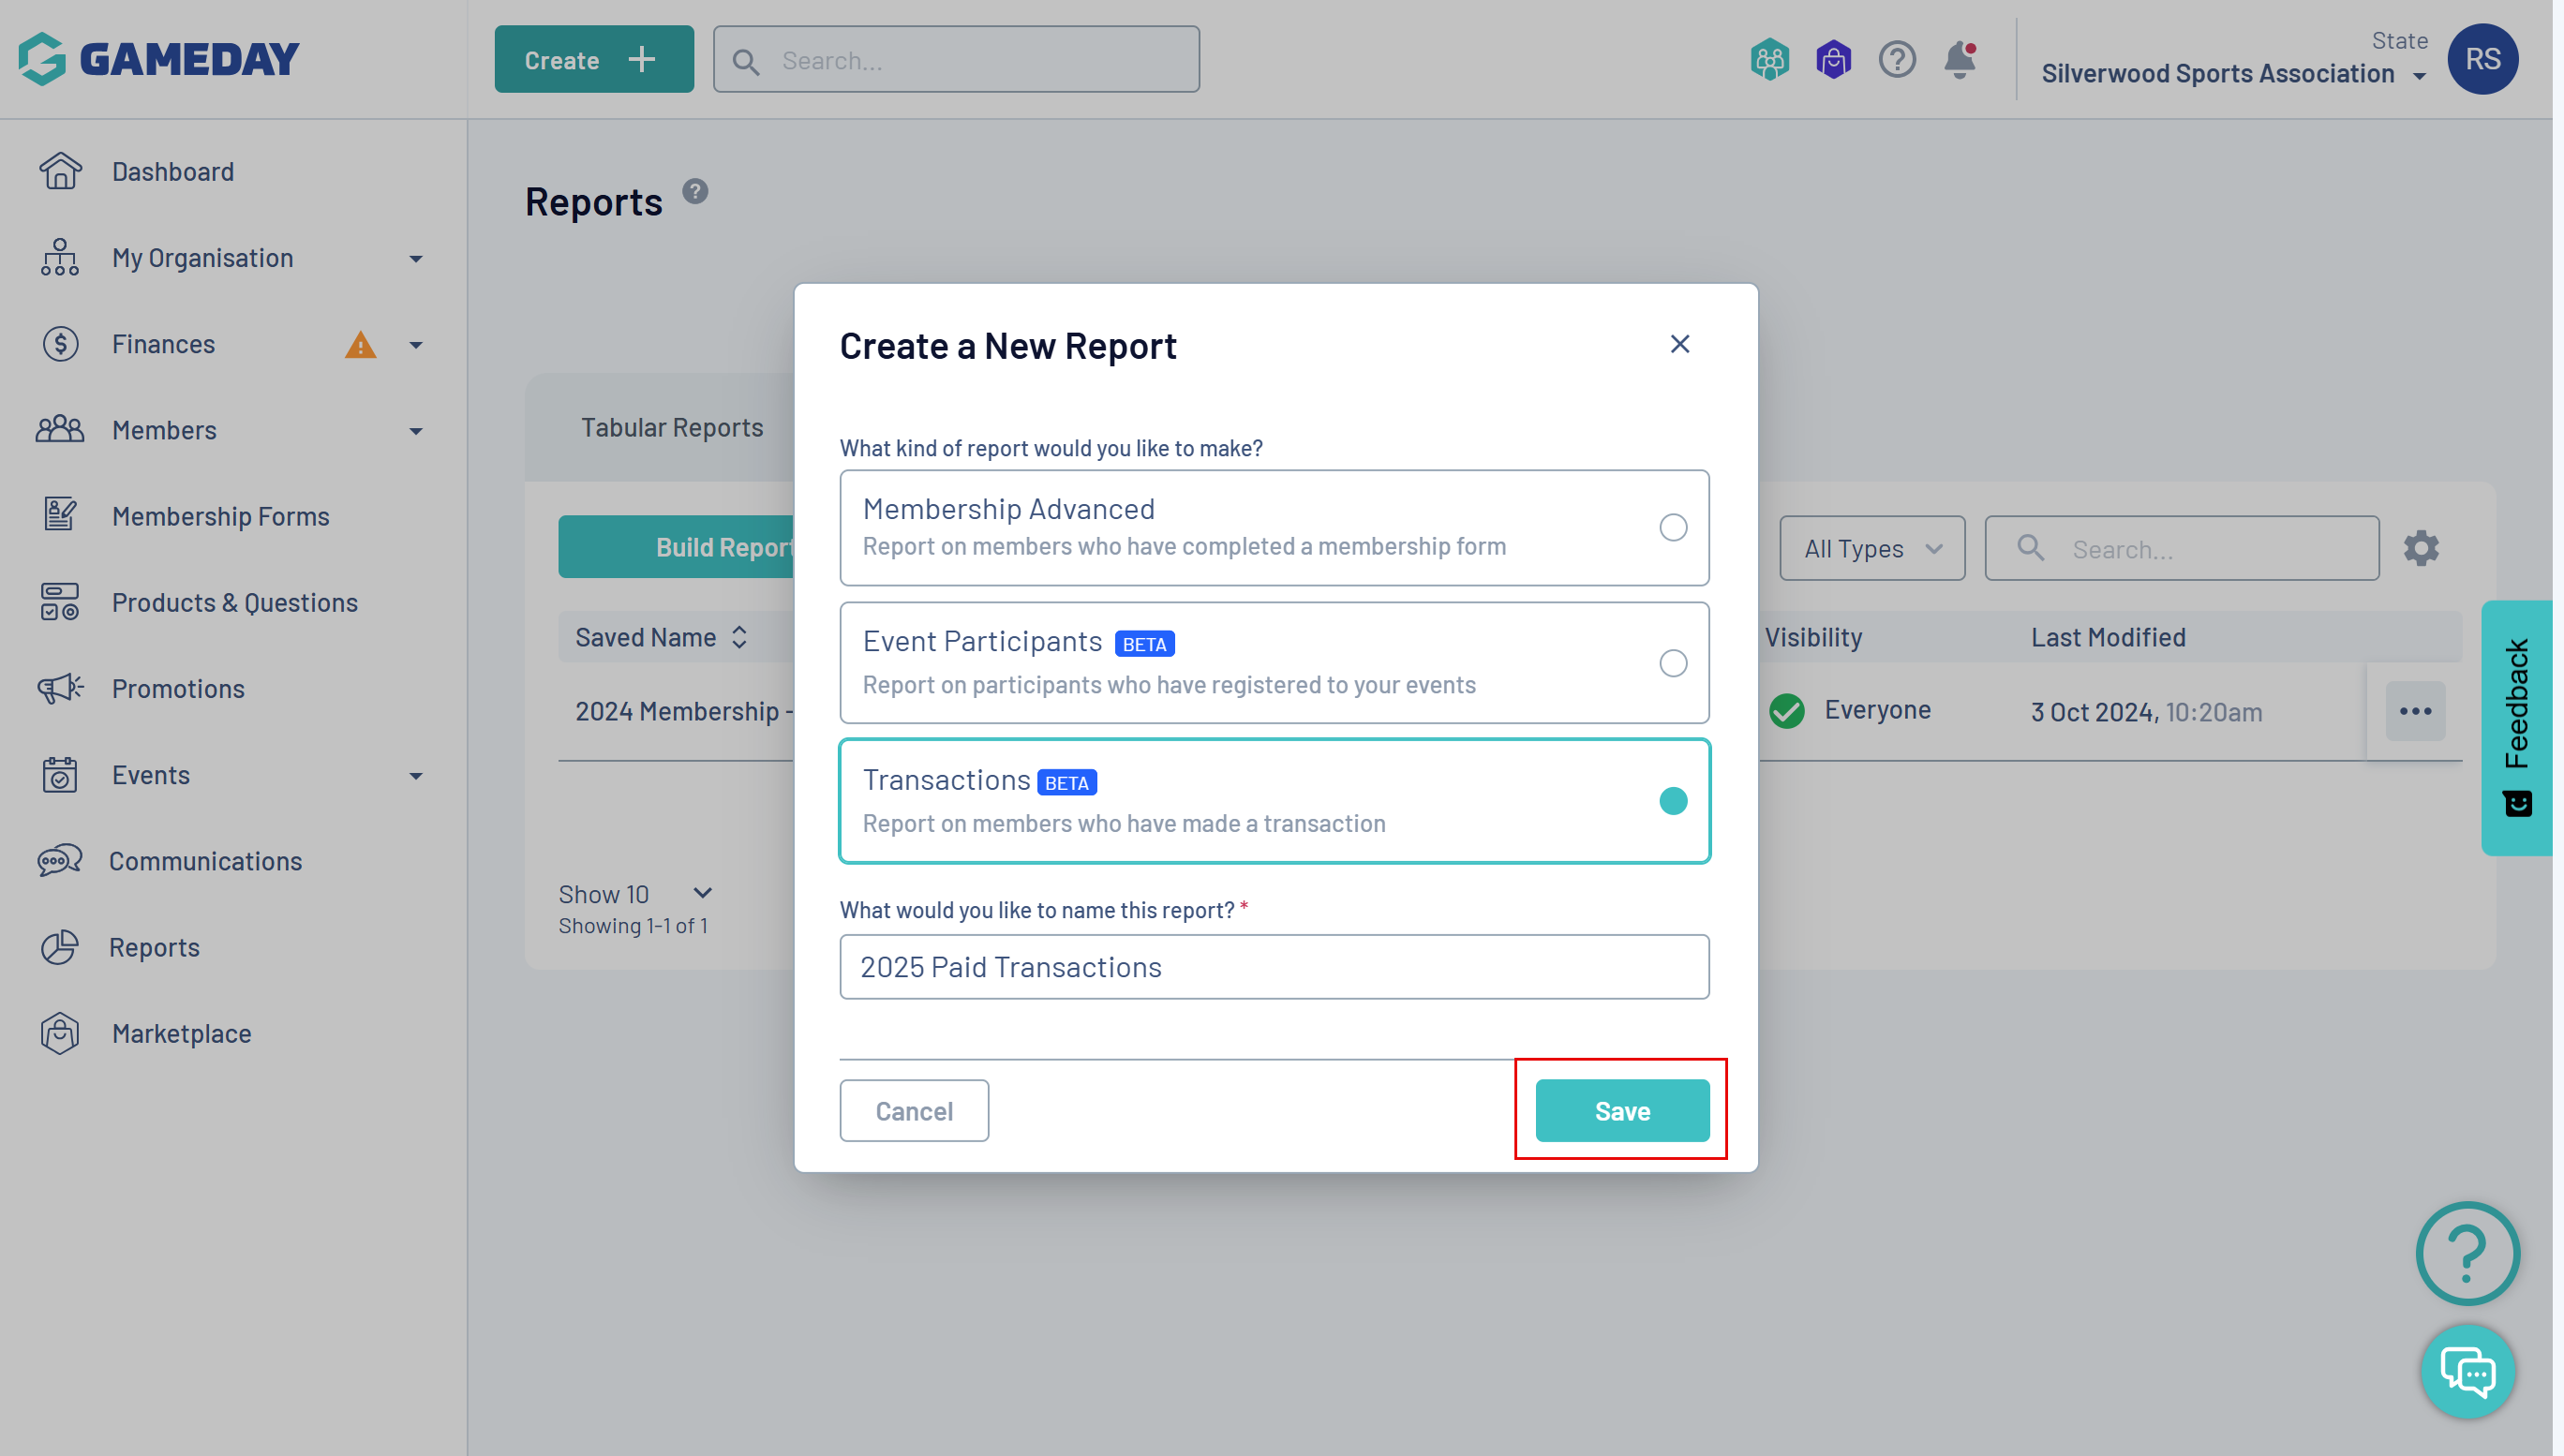Cancel the new report dialog

(x=913, y=1111)
